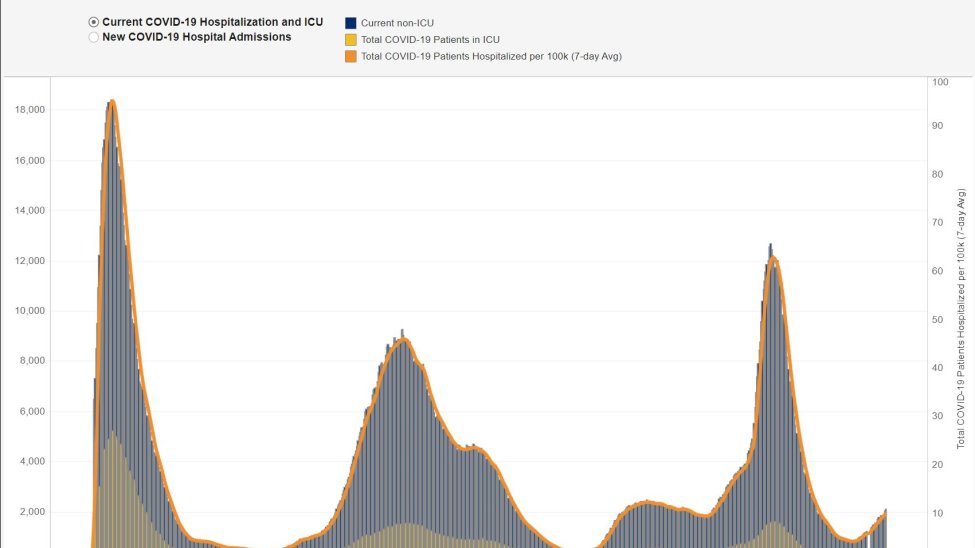Click the 90 right axis label
975x548 pixels.
click(x=938, y=126)
